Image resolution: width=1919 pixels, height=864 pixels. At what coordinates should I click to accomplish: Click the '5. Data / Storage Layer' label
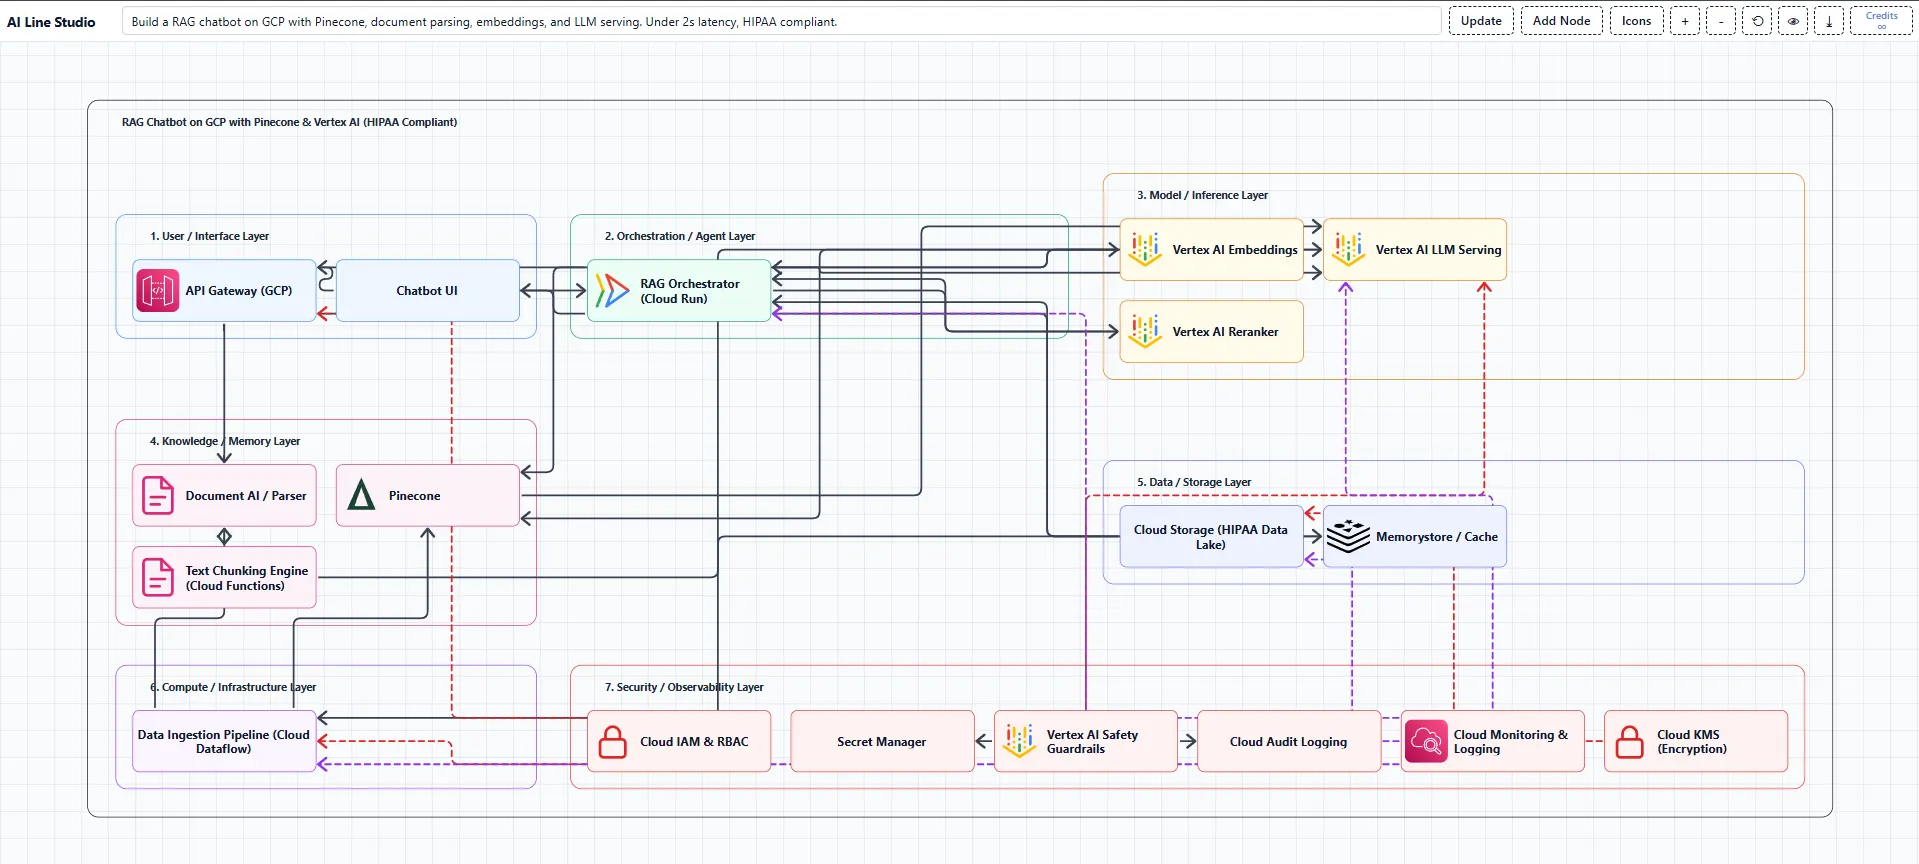(x=1194, y=482)
